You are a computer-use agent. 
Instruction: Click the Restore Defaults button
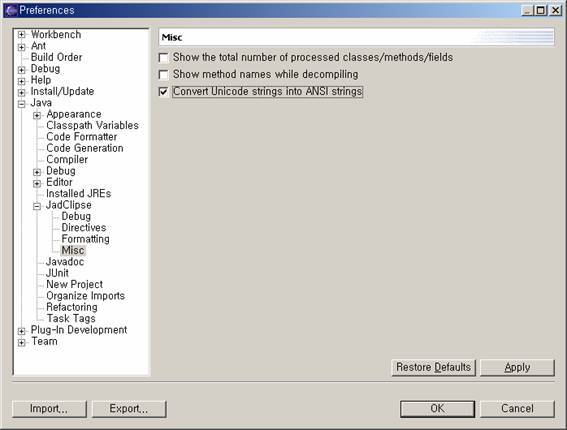click(434, 367)
